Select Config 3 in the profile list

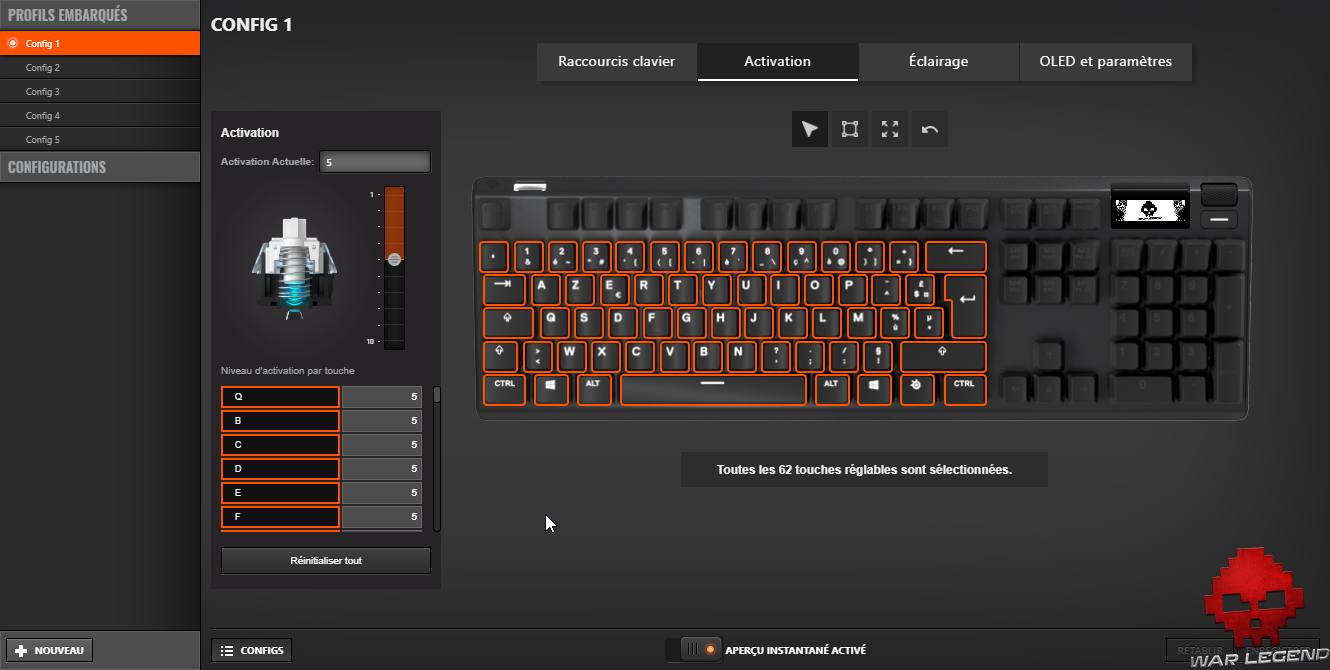tap(100, 91)
